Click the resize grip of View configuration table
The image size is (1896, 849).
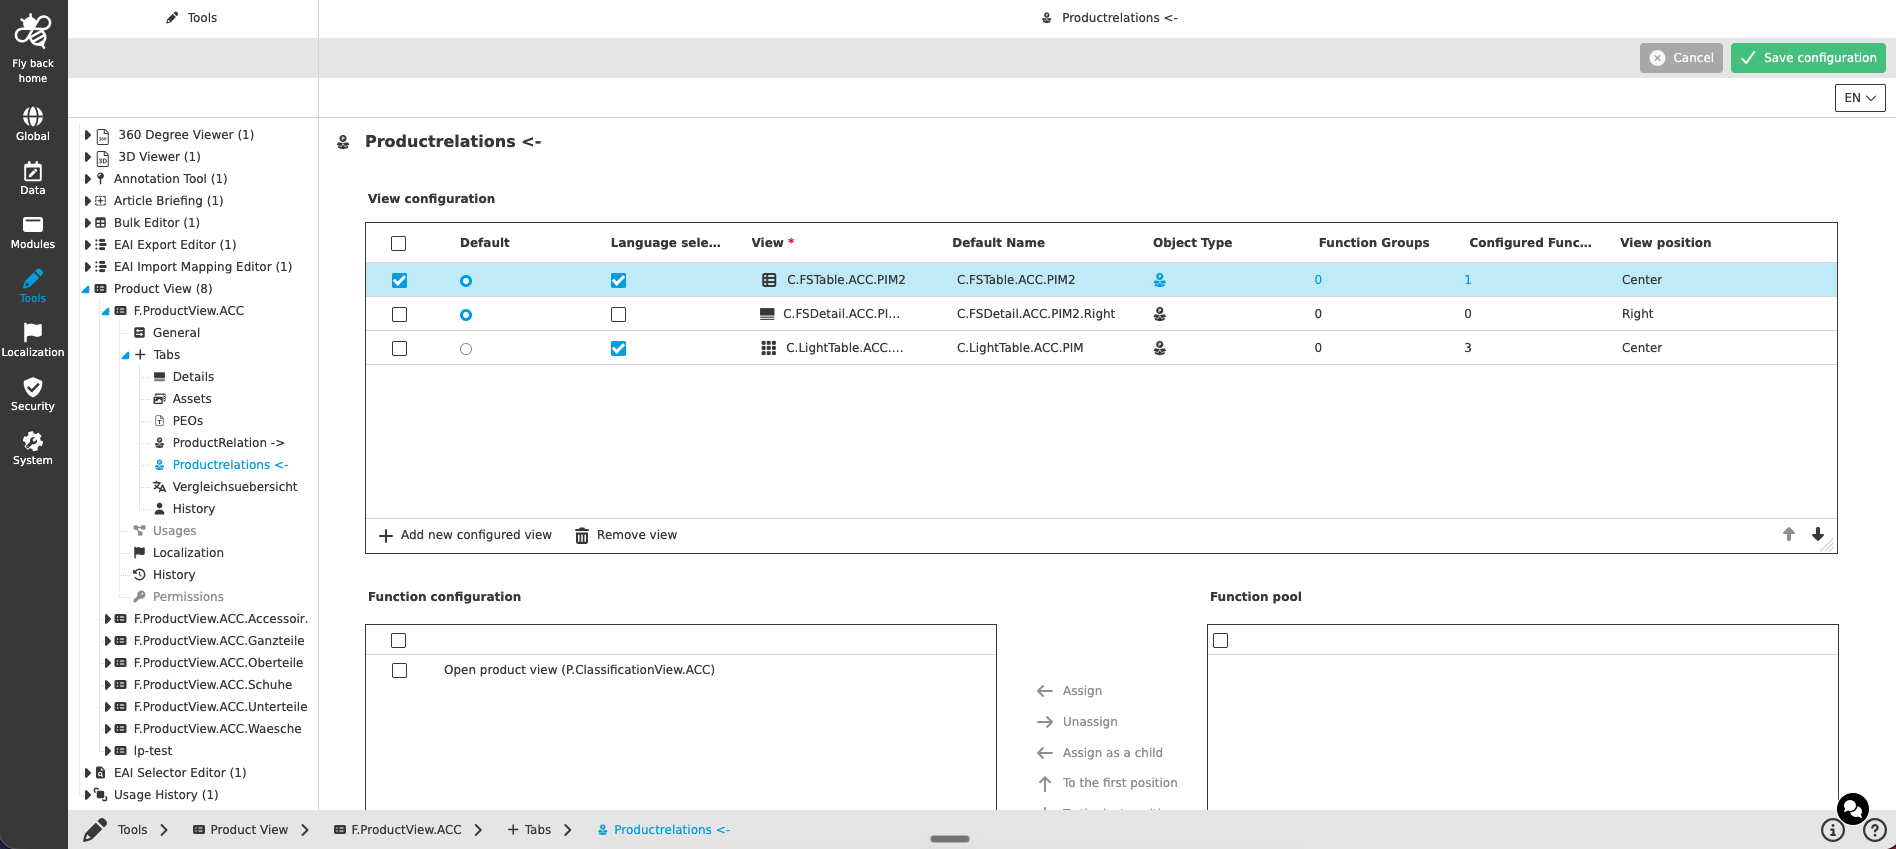point(1827,545)
